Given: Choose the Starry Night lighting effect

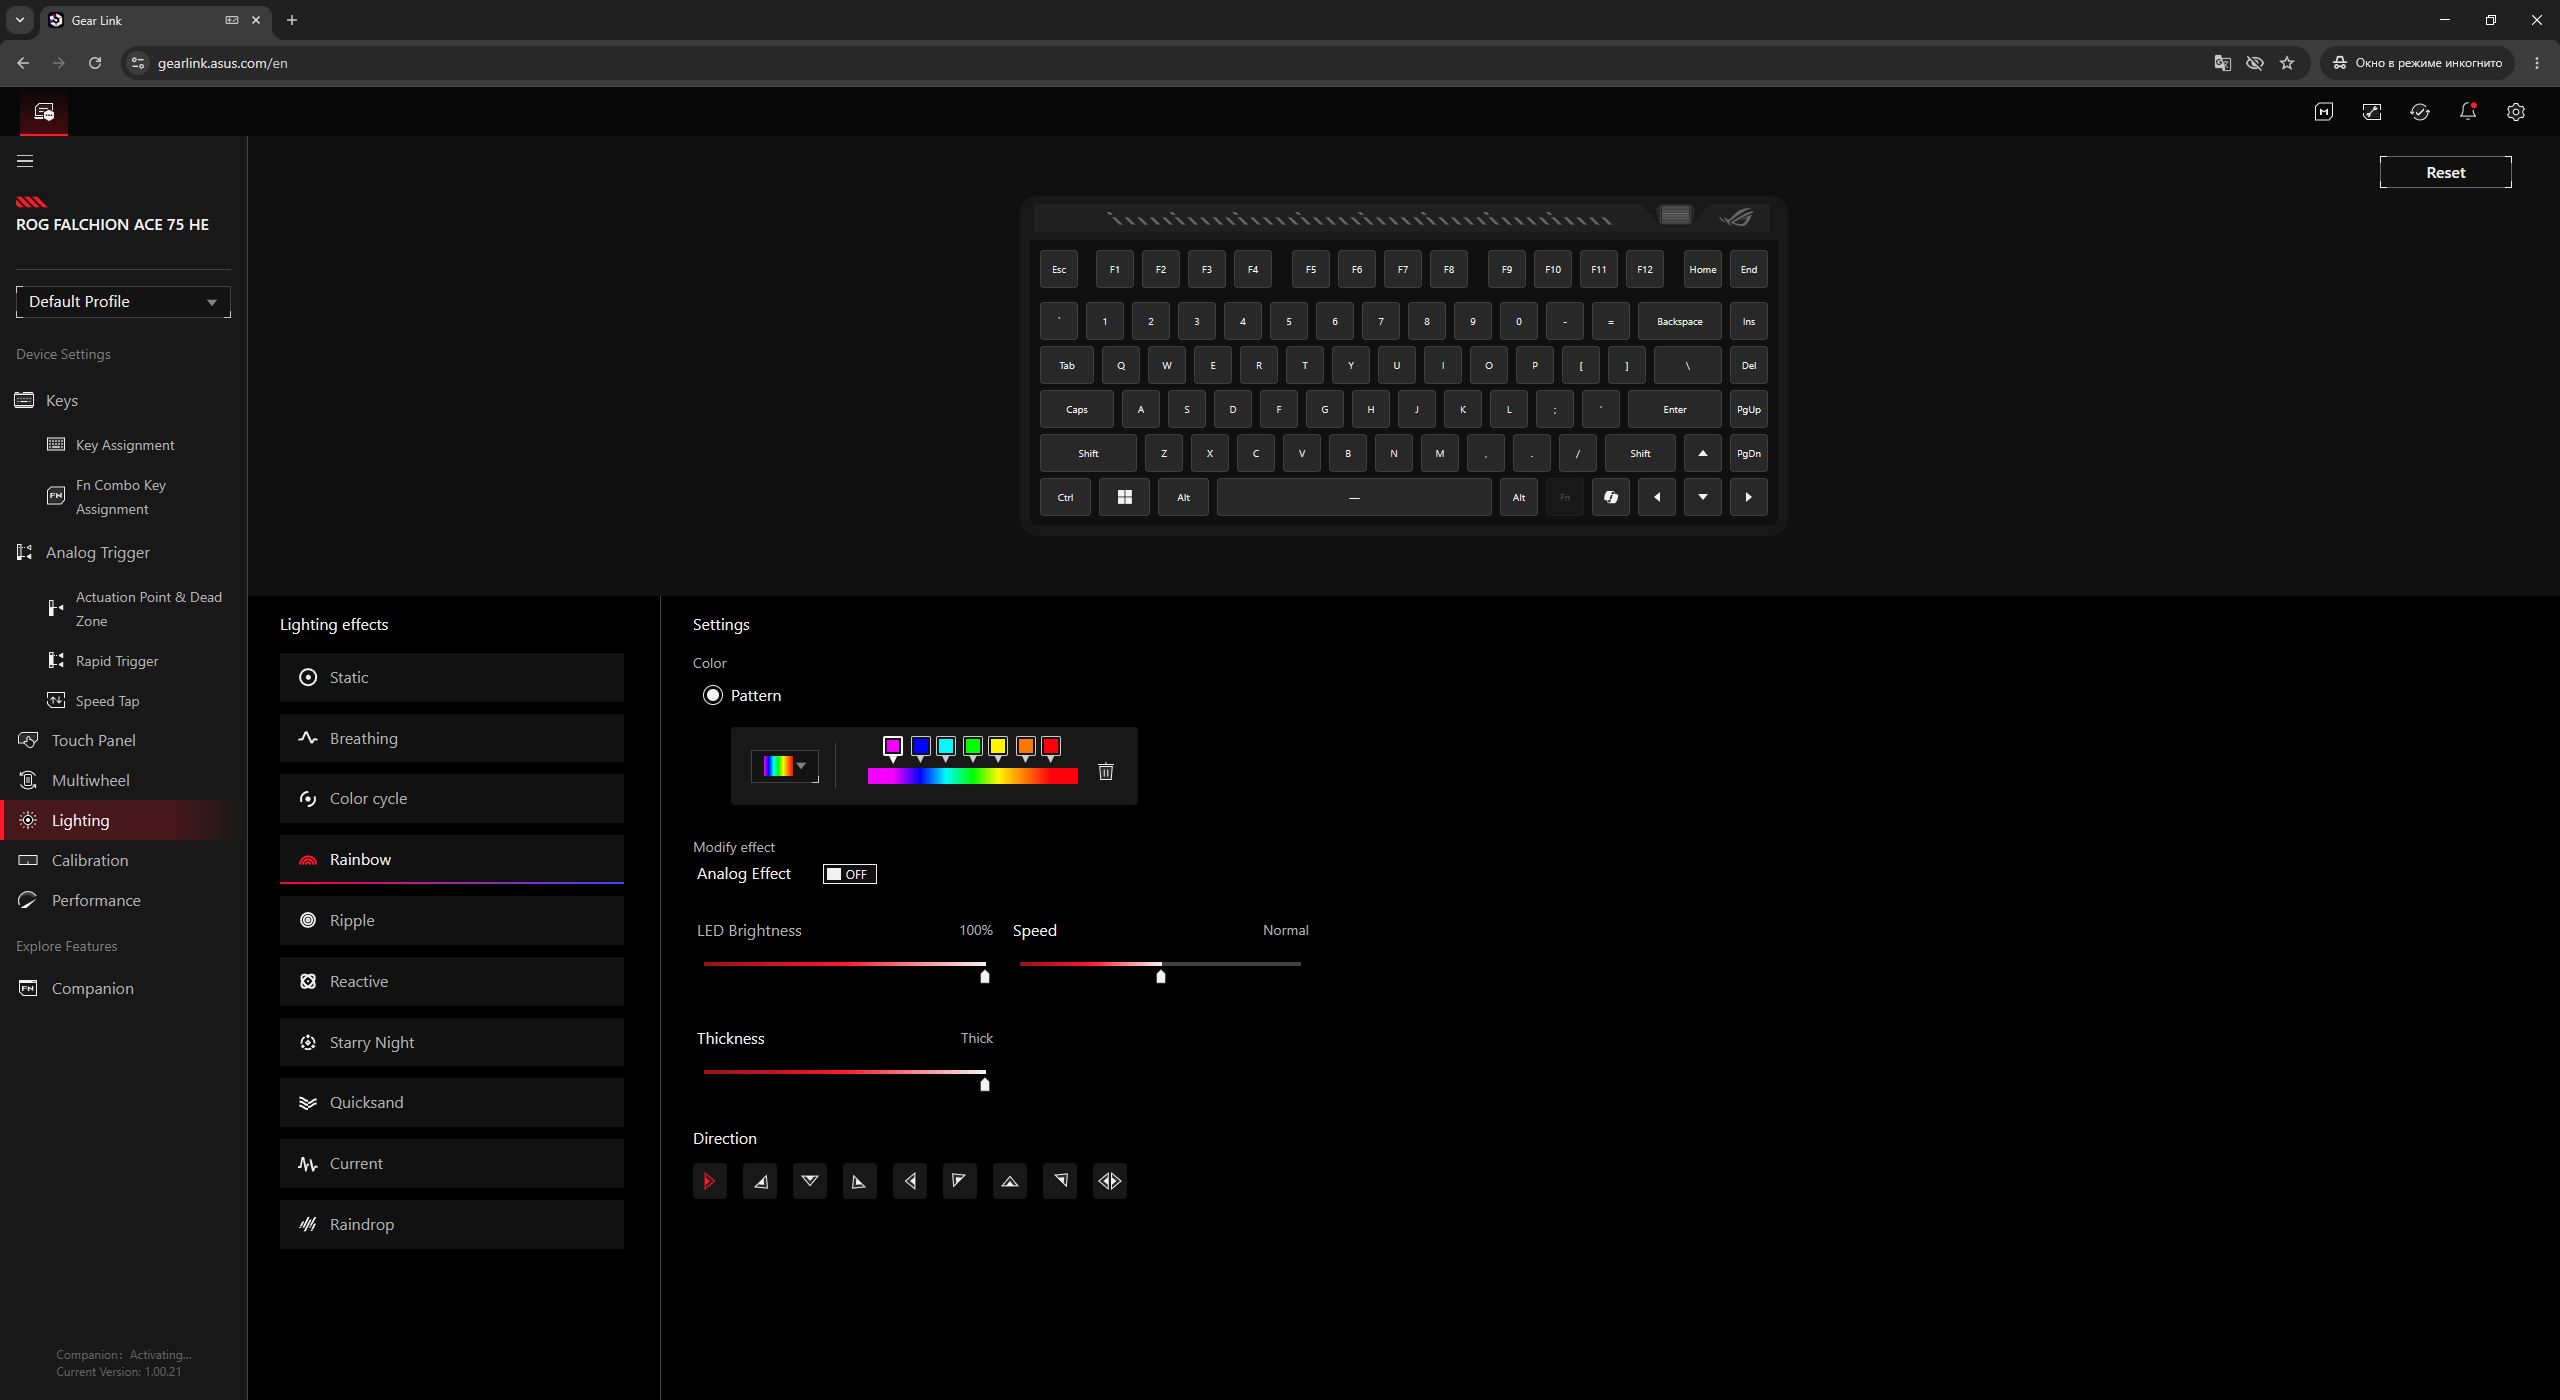Looking at the screenshot, I should (x=452, y=1042).
